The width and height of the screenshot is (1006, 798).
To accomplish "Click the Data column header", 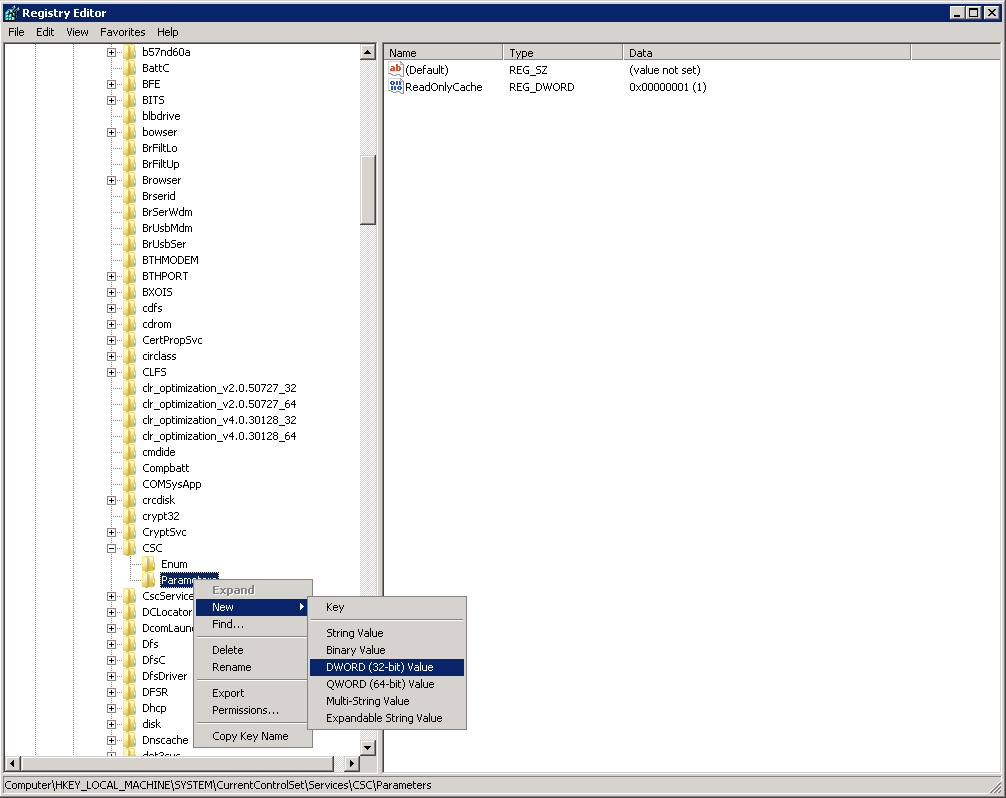I will pyautogui.click(x=766, y=53).
